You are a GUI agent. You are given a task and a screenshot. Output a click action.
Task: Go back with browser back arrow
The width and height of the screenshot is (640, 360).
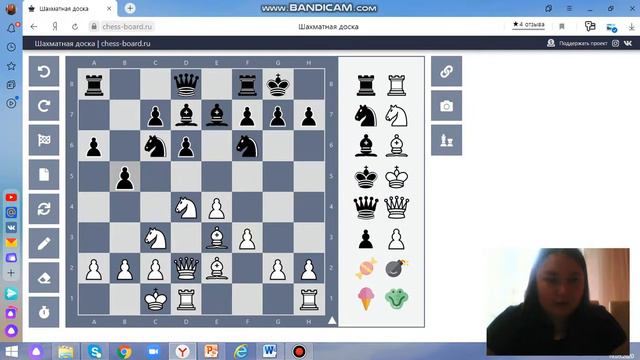pos(33,27)
